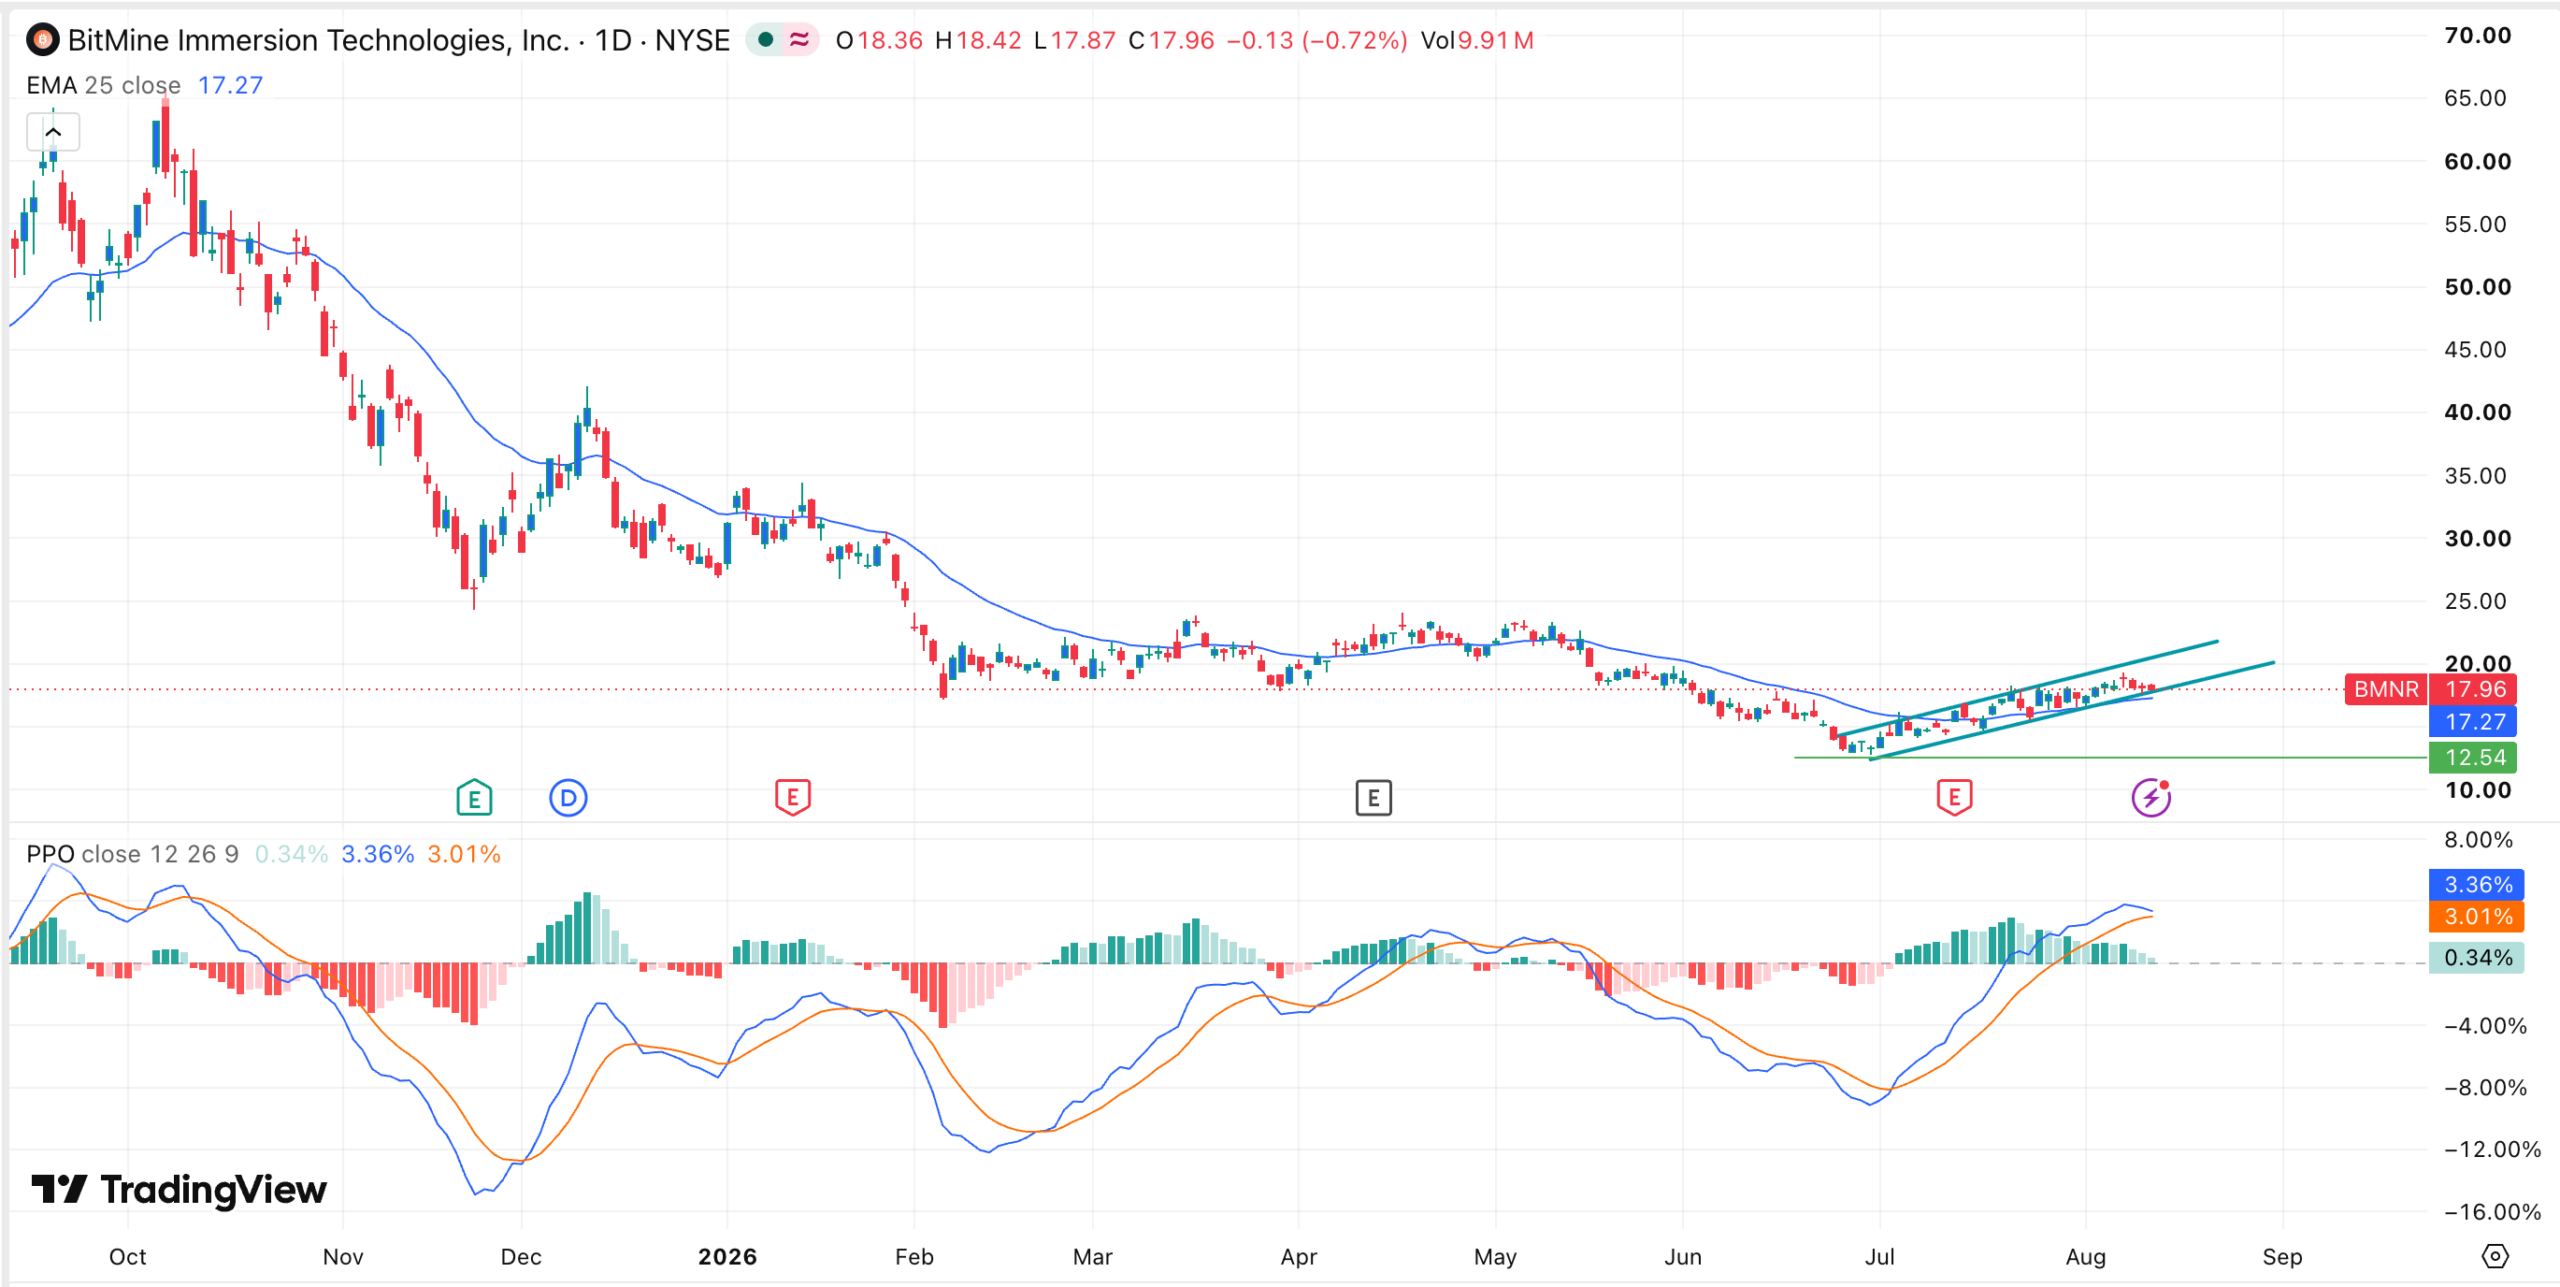The image size is (2560, 1287).
Task: Click the Oct label on the time axis
Action: pyautogui.click(x=128, y=1256)
